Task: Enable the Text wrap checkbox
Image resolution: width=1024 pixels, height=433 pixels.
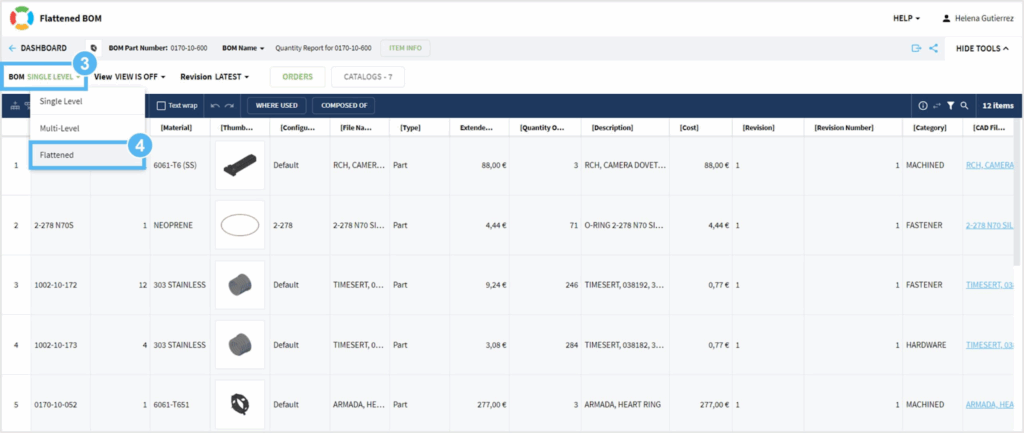Action: tap(162, 105)
